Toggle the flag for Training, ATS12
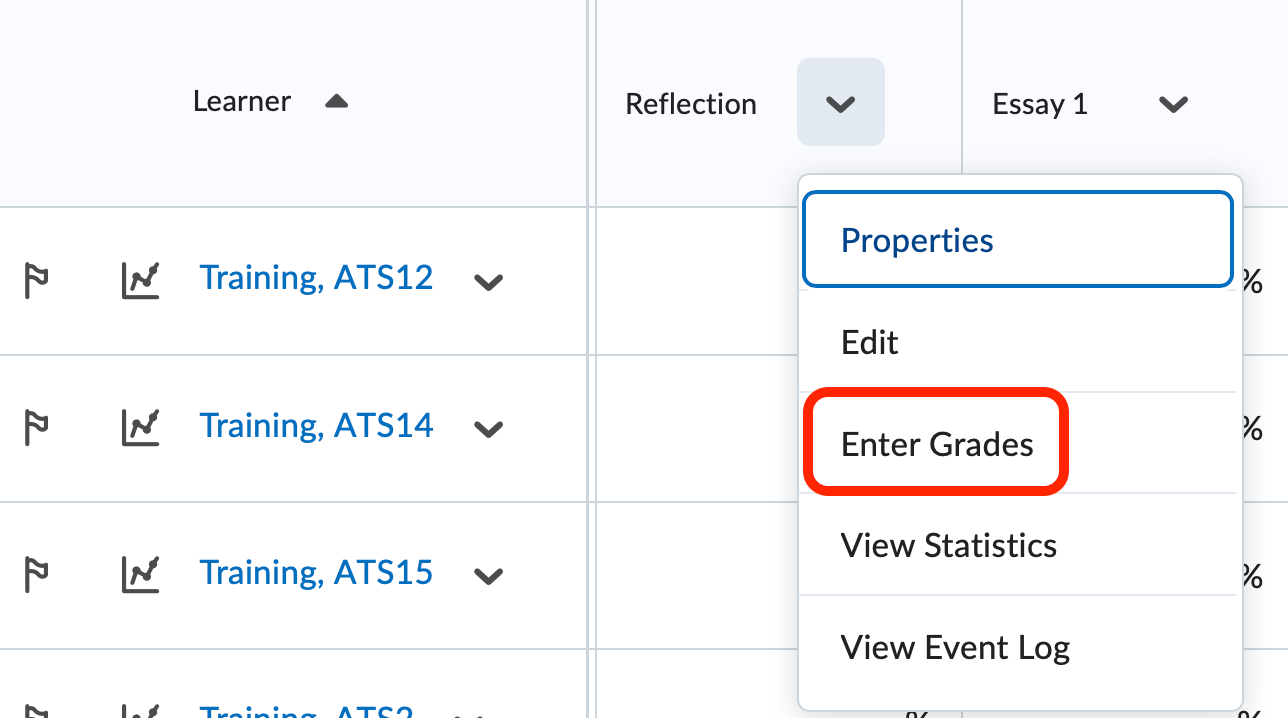The height and width of the screenshot is (718, 1288). [x=36, y=281]
